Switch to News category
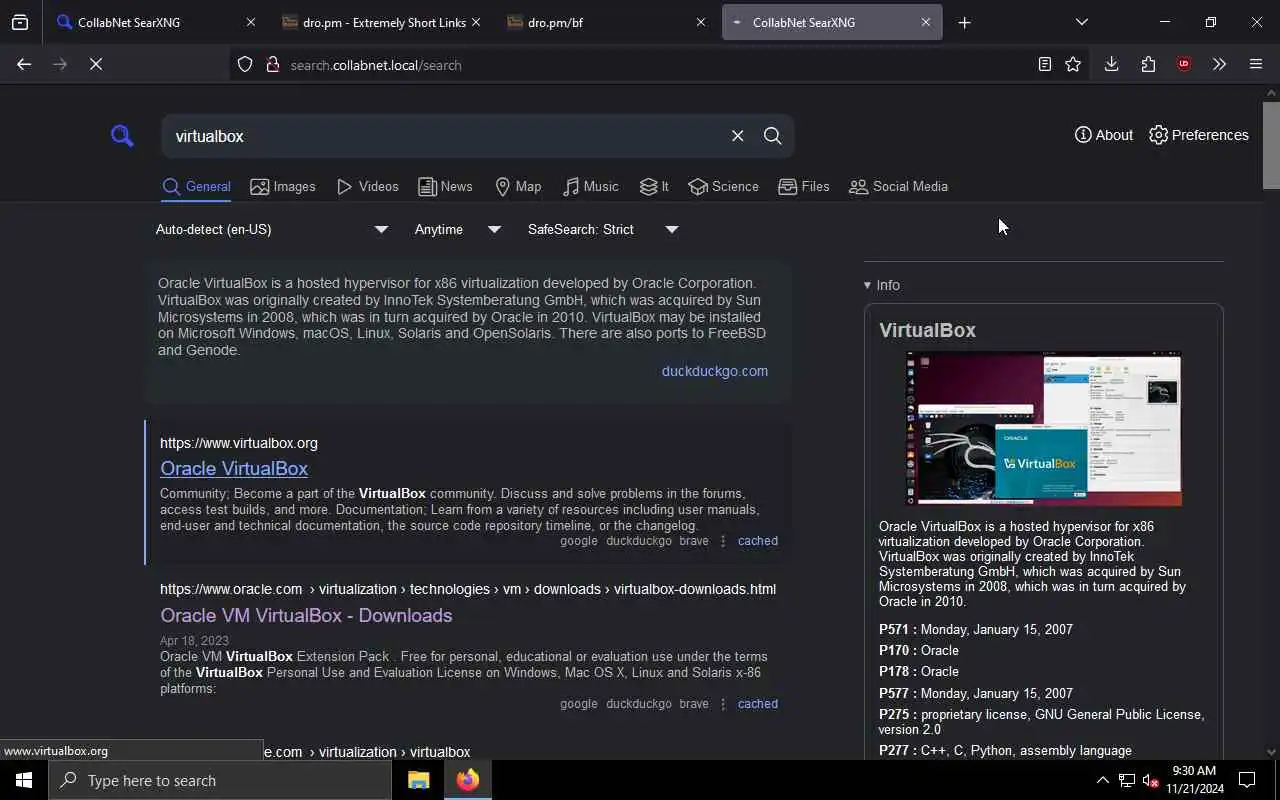This screenshot has height=800, width=1280. [x=445, y=187]
